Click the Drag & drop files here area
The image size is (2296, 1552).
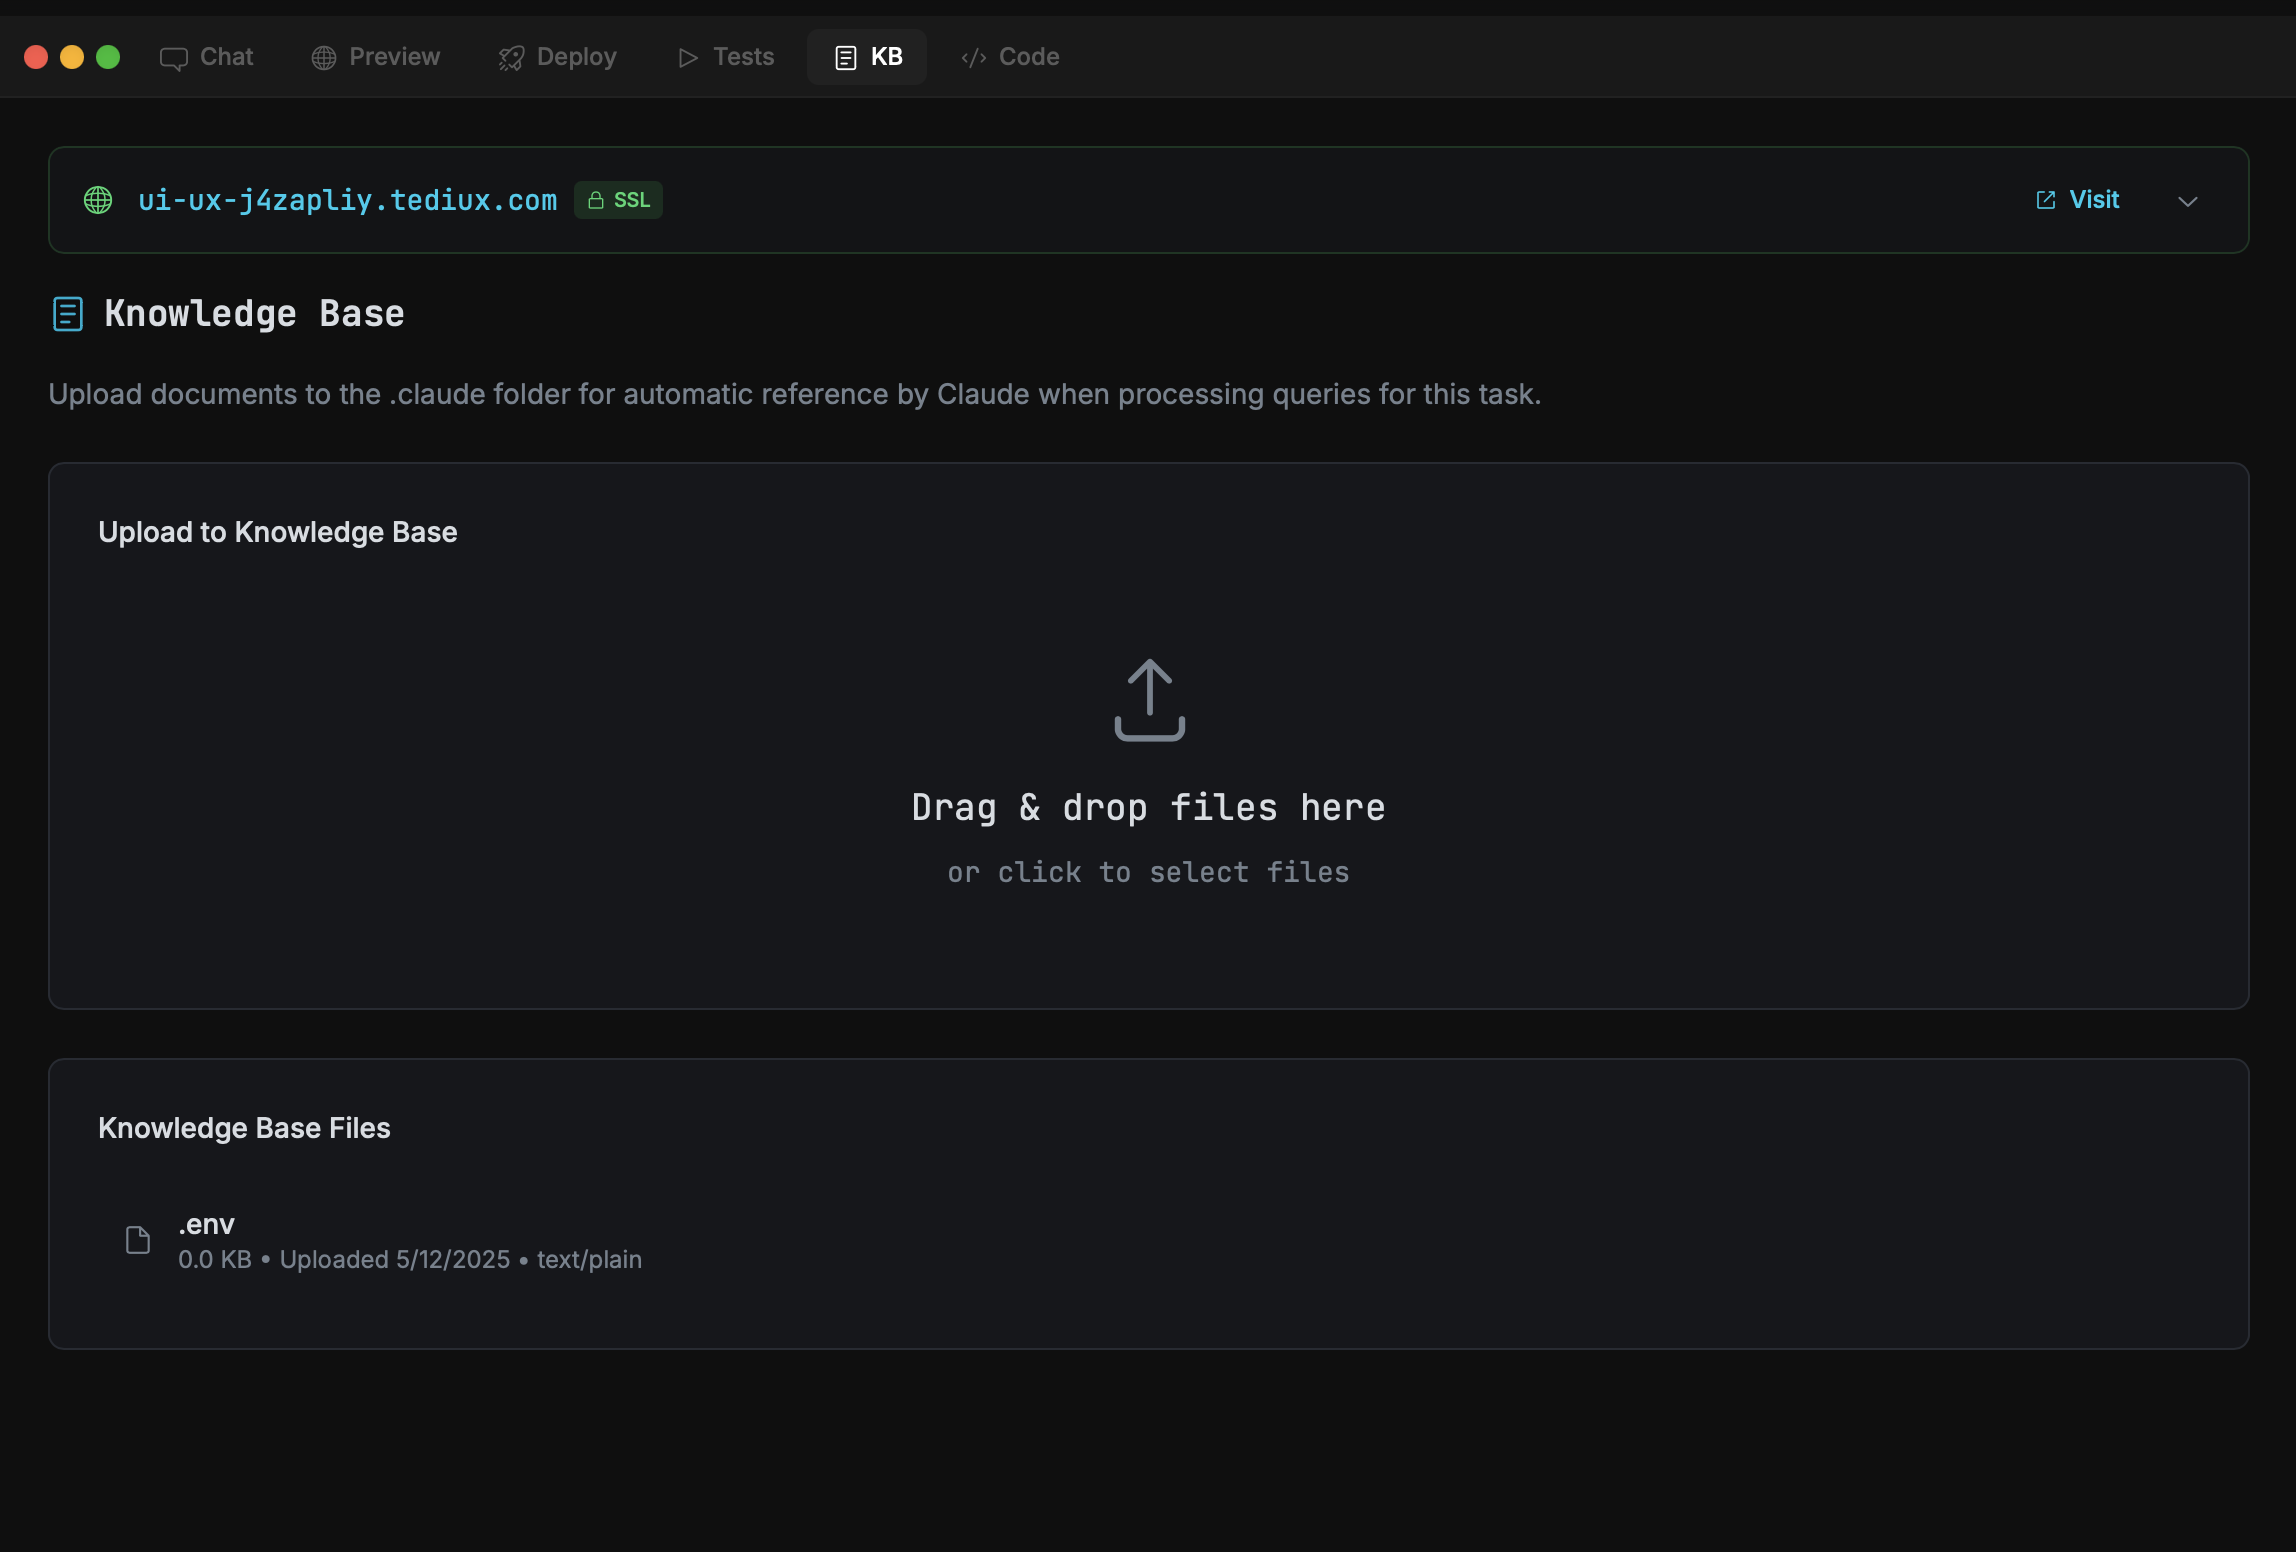pos(1148,807)
